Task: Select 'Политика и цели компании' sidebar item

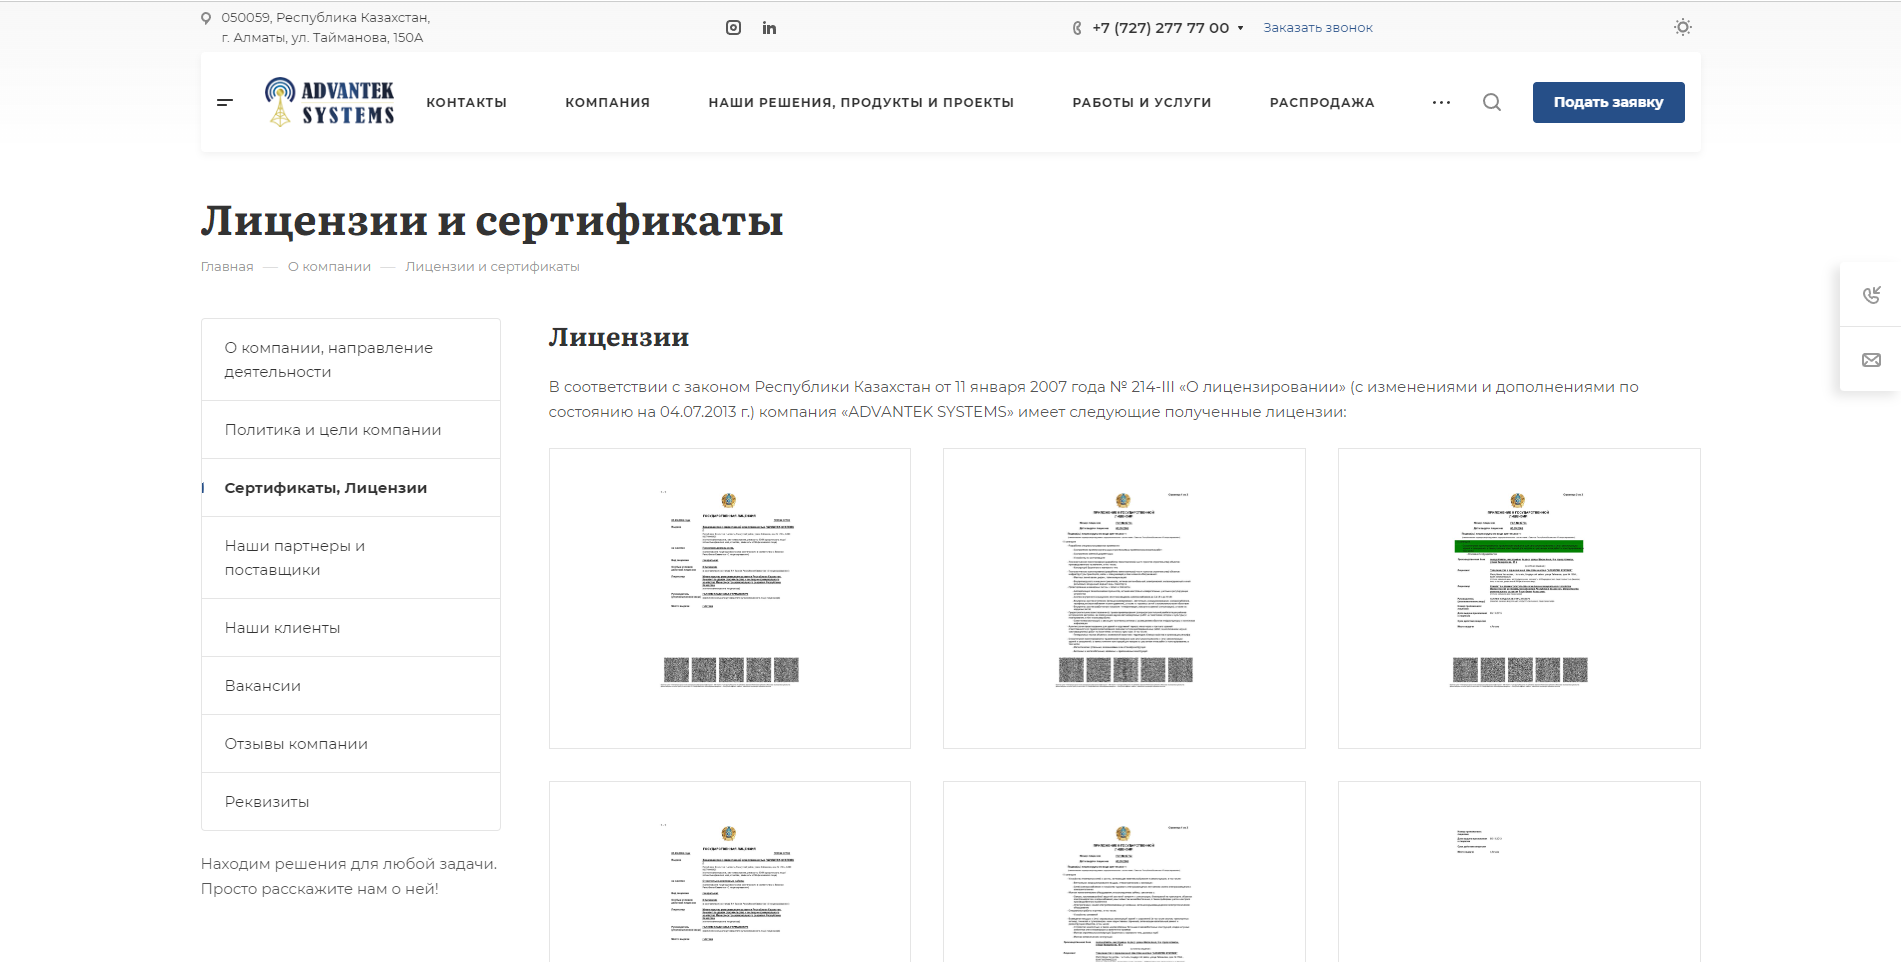Action: [351, 430]
